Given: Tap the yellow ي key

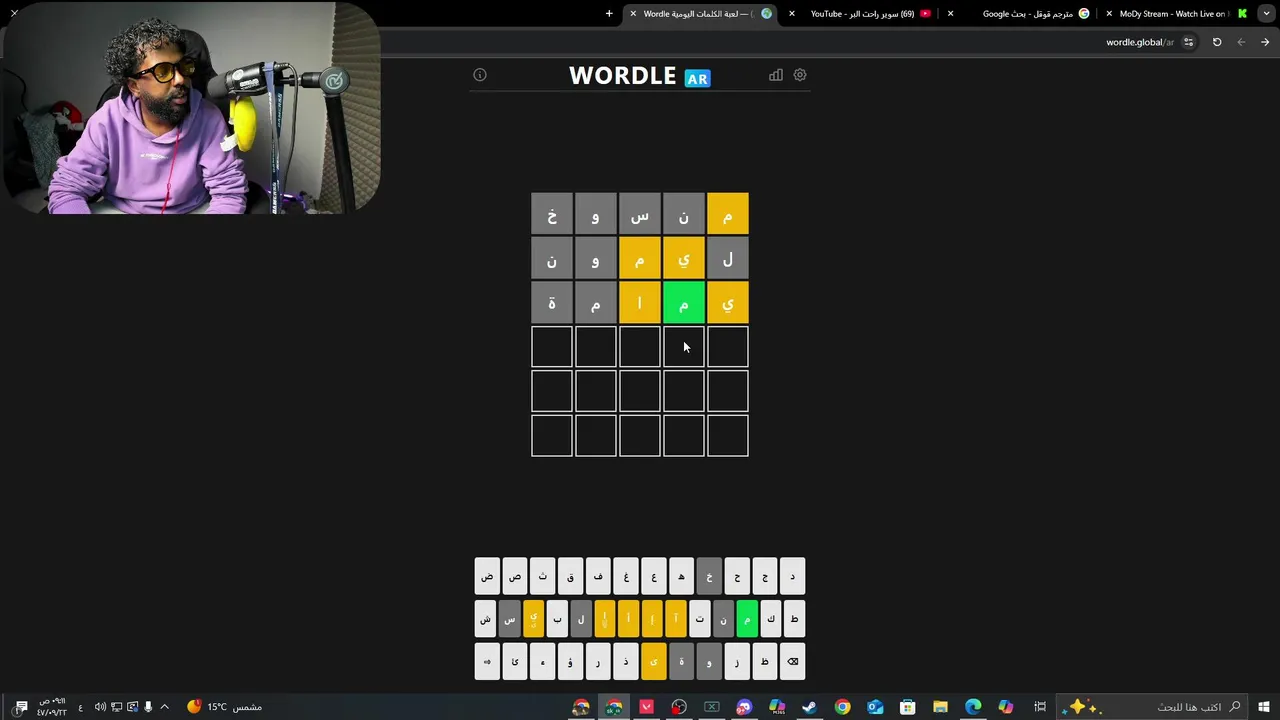Looking at the screenshot, I should tap(533, 619).
